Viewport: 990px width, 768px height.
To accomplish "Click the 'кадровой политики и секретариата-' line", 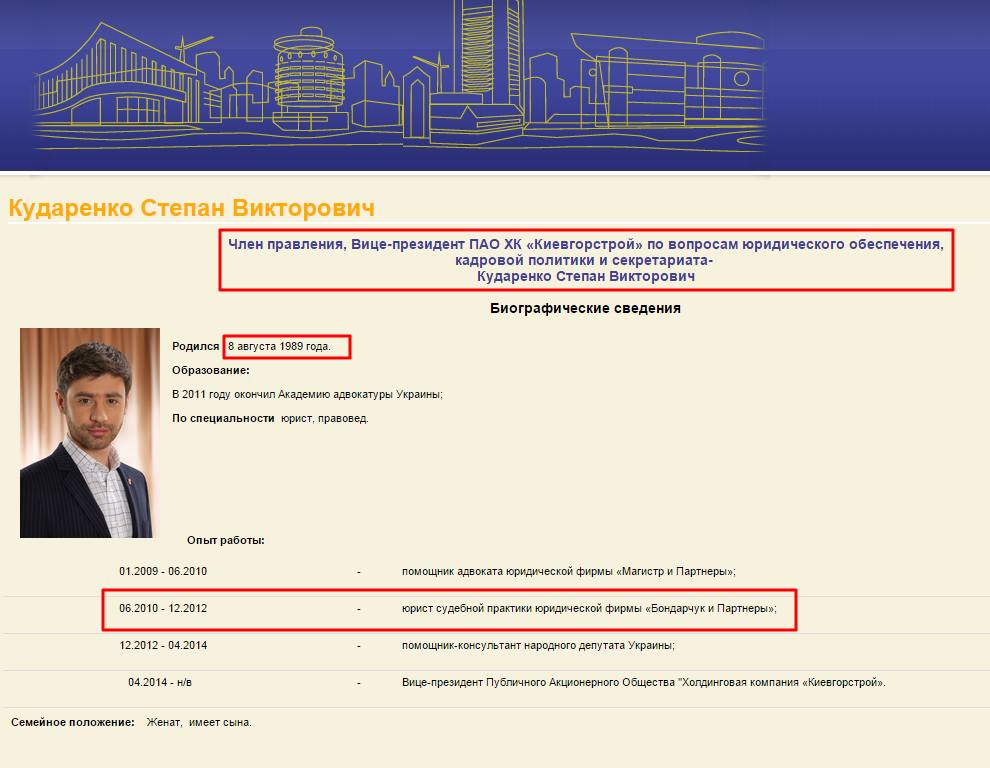I will (584, 260).
